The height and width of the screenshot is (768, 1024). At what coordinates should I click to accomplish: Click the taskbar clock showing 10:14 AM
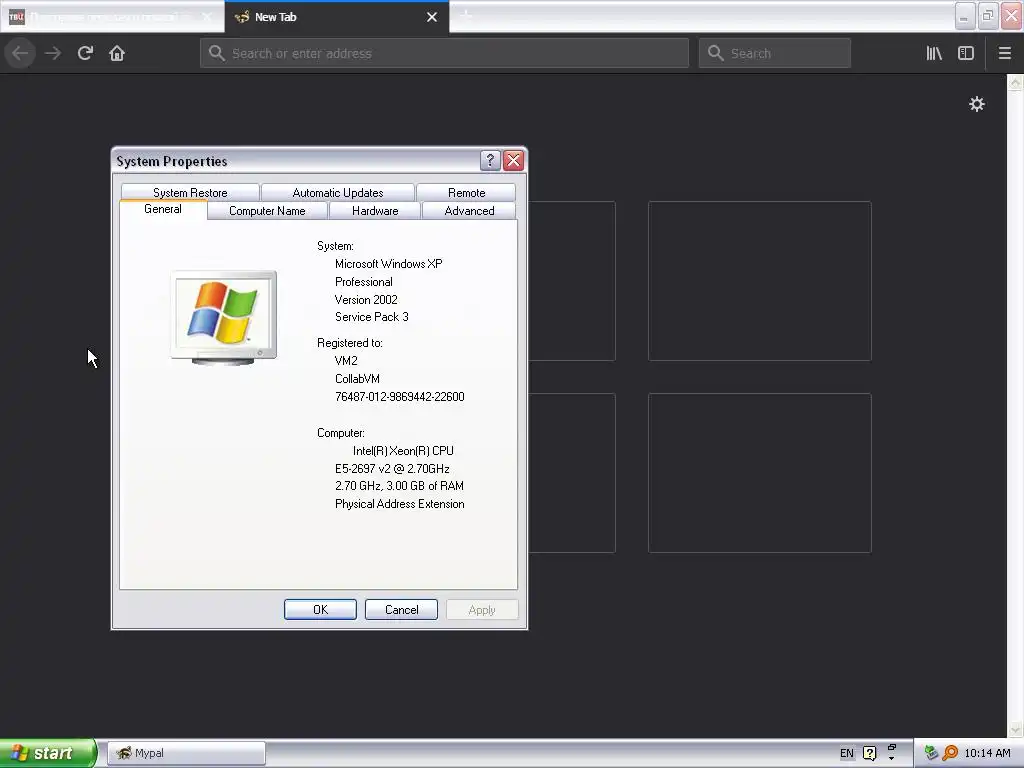pyautogui.click(x=987, y=753)
